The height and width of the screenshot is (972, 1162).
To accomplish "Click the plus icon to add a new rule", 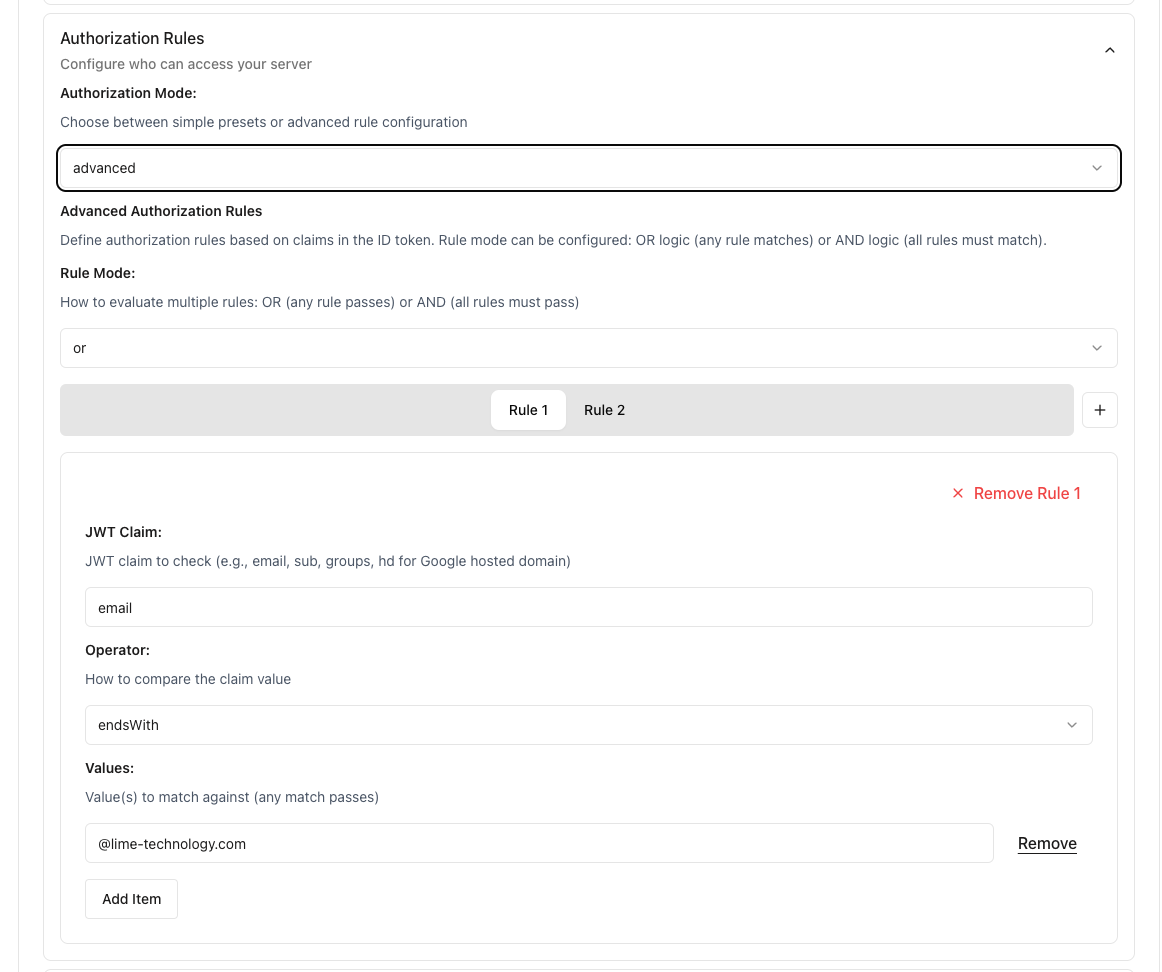I will click(1099, 409).
